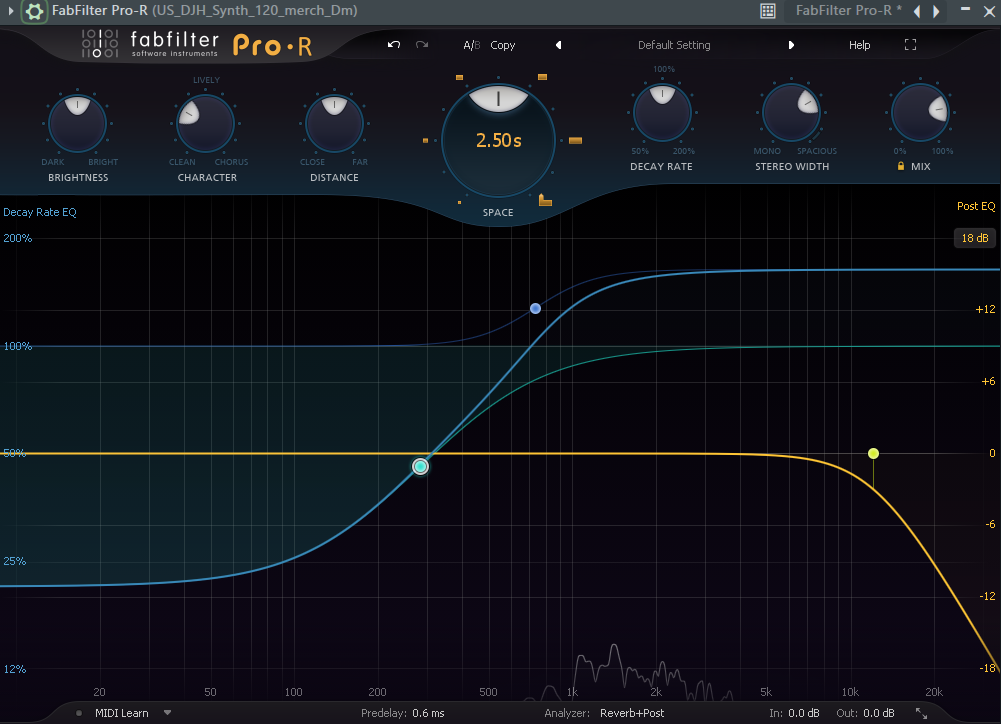Click the Brightness knob
This screenshot has width=1001, height=724.
click(77, 123)
